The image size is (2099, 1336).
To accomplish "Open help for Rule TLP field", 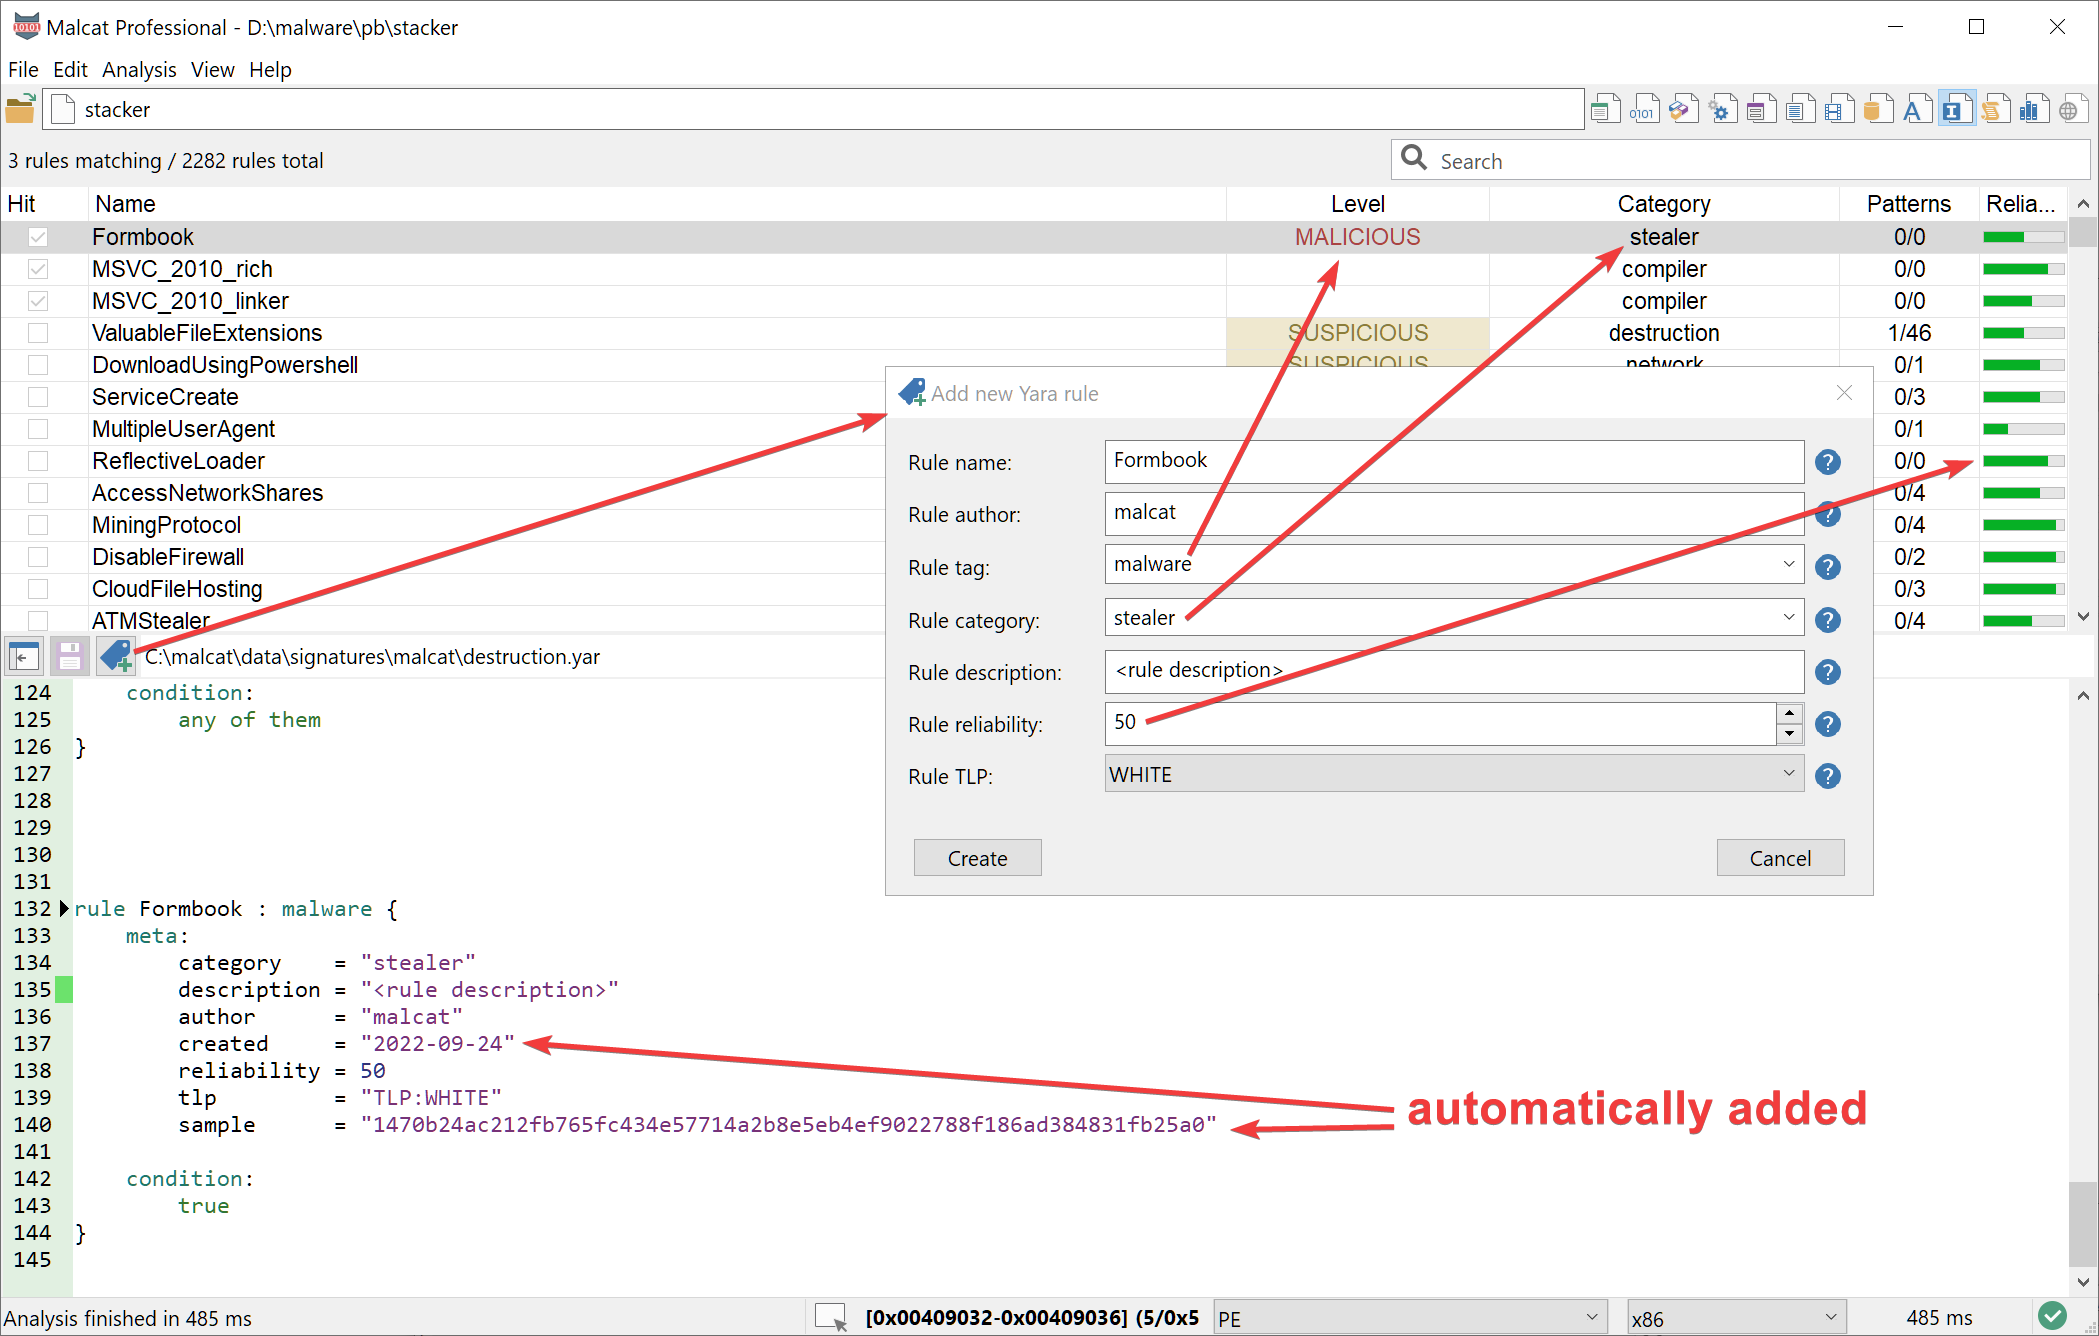I will [1828, 776].
